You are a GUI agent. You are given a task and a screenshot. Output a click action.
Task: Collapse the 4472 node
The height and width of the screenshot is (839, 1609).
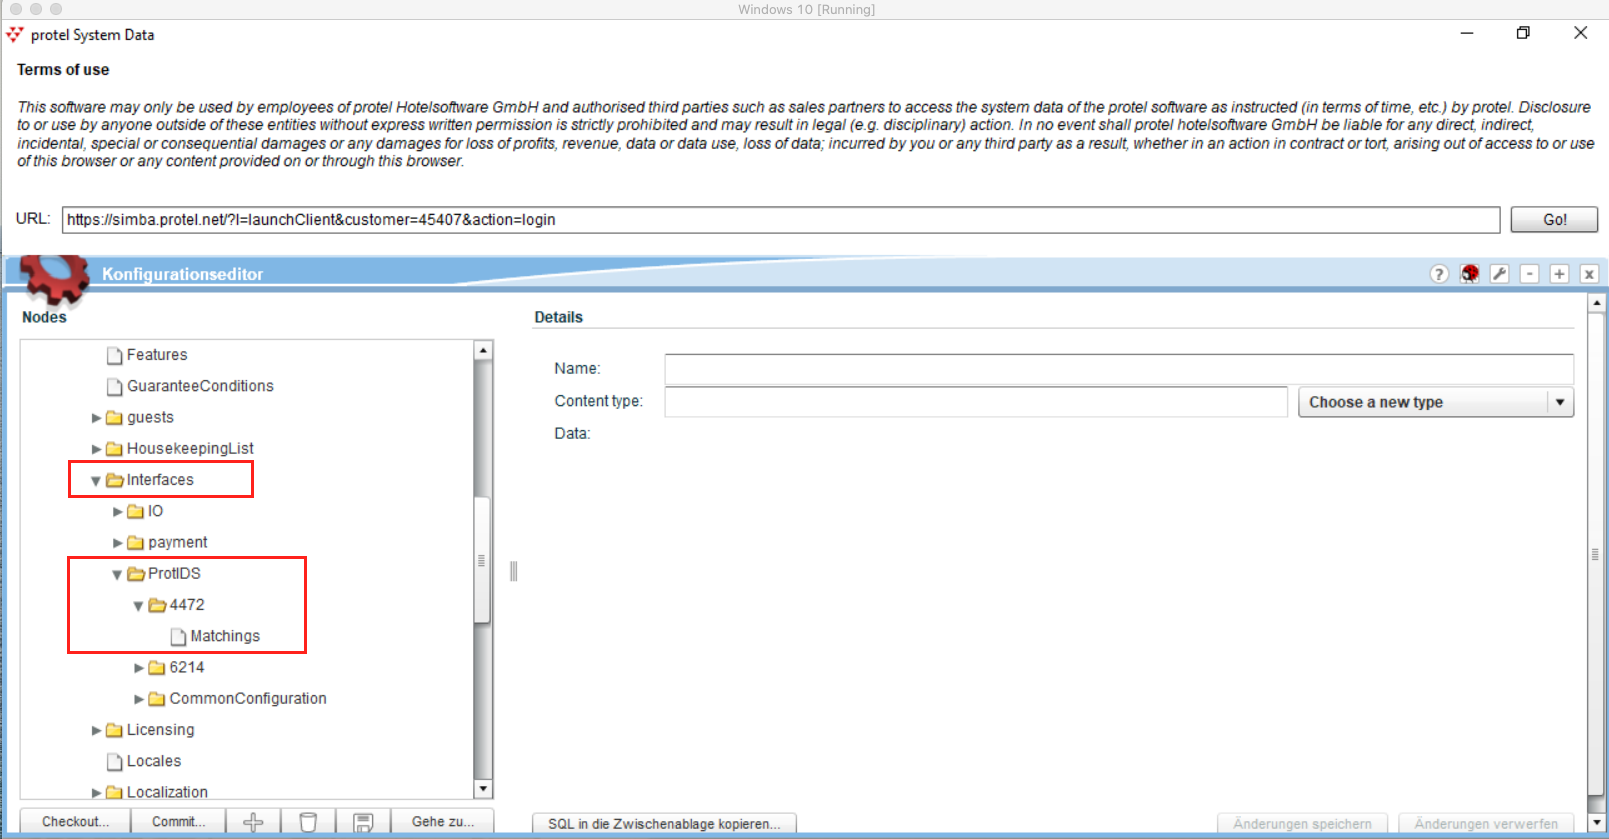pyautogui.click(x=138, y=606)
